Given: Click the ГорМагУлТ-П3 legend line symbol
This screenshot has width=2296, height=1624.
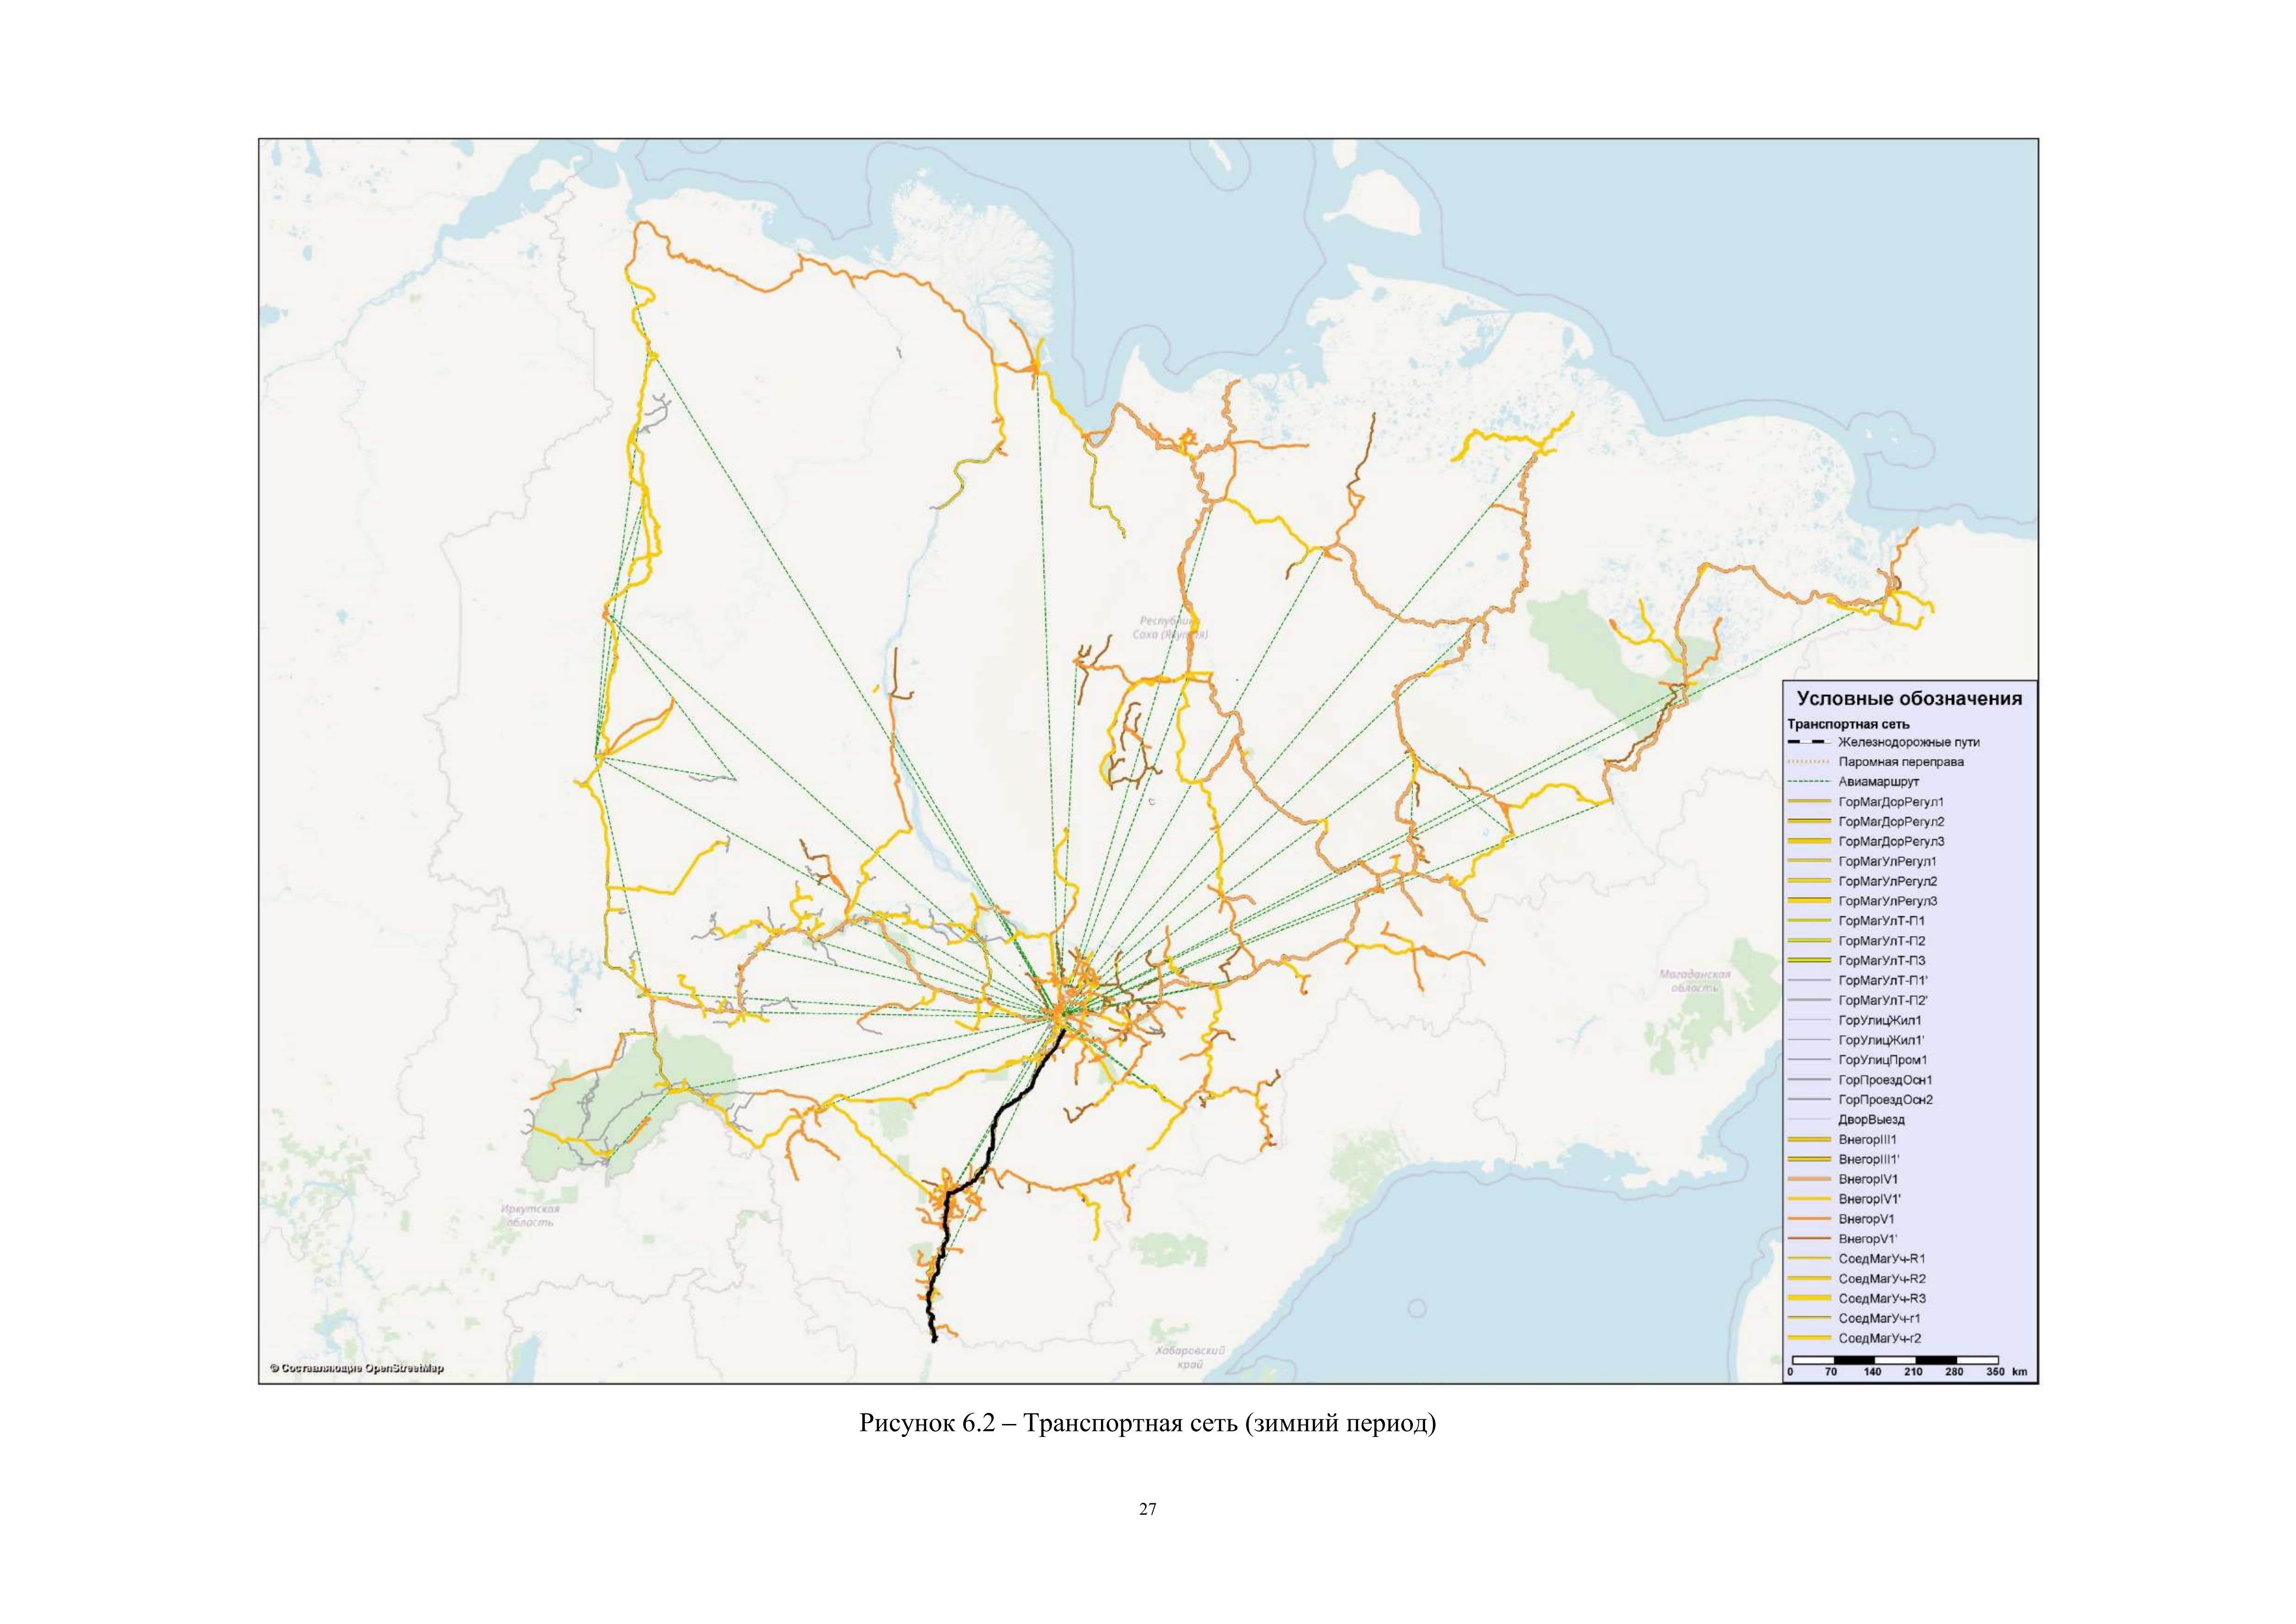Looking at the screenshot, I should (1809, 961).
